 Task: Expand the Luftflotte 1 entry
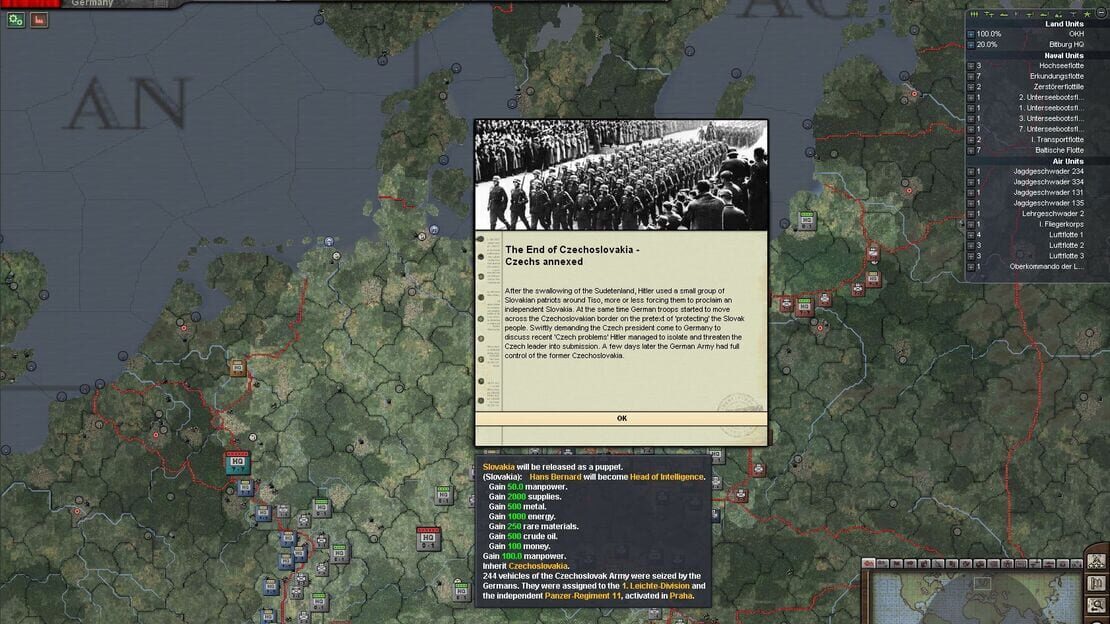coord(971,235)
